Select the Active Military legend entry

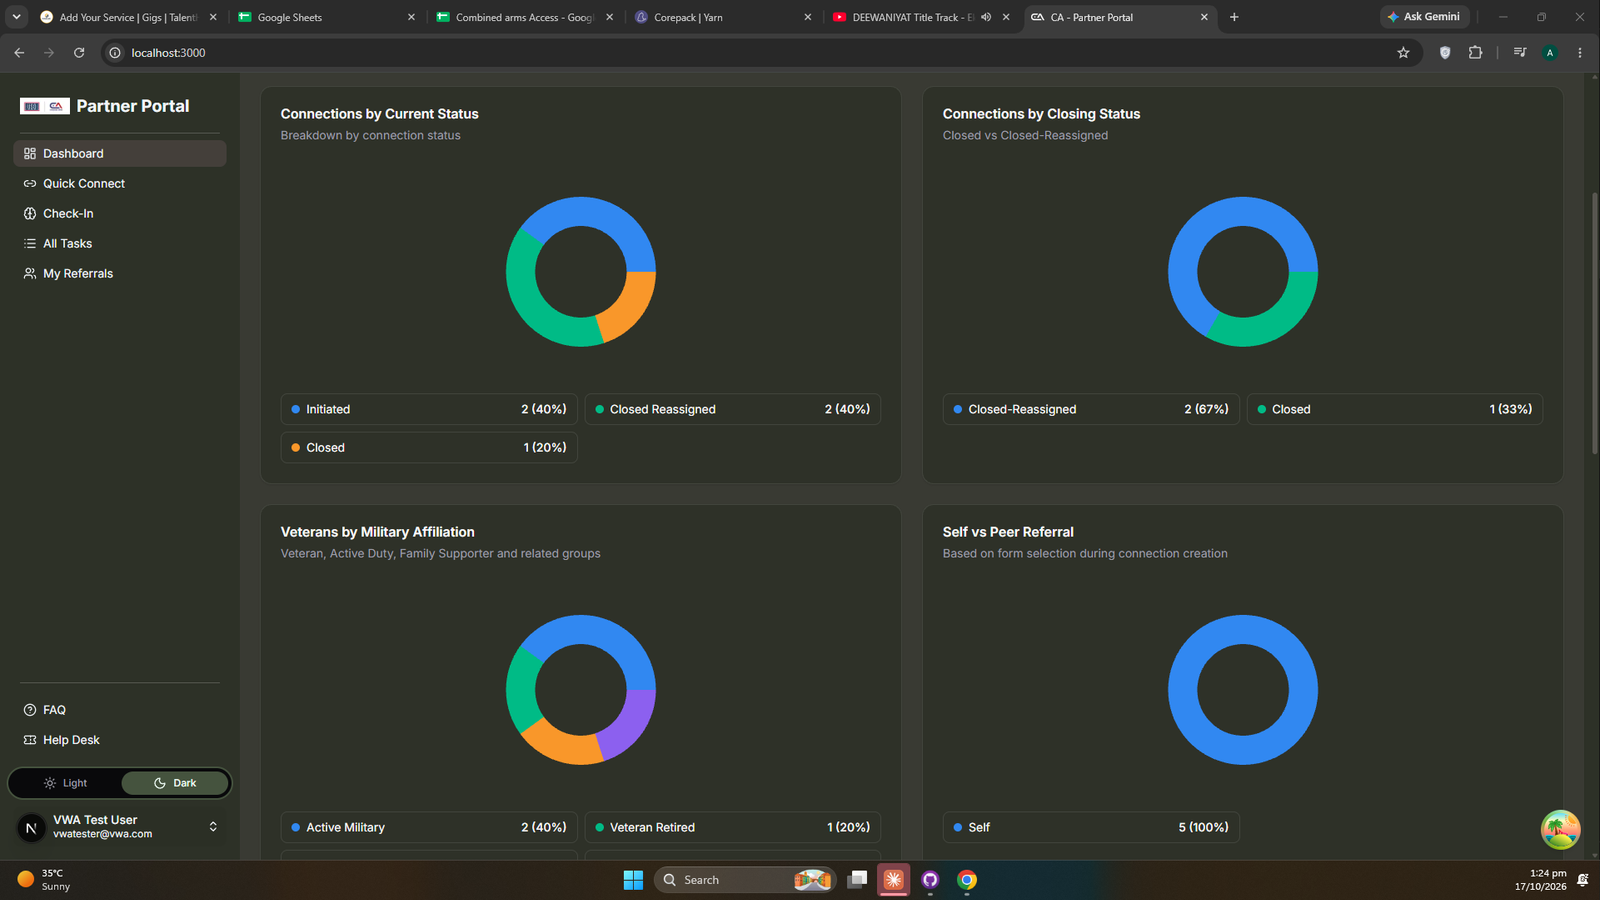[x=429, y=827]
